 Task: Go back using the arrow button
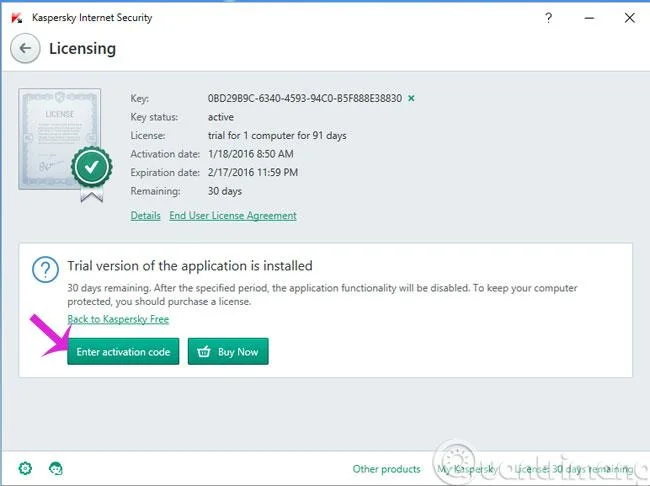click(x=25, y=49)
